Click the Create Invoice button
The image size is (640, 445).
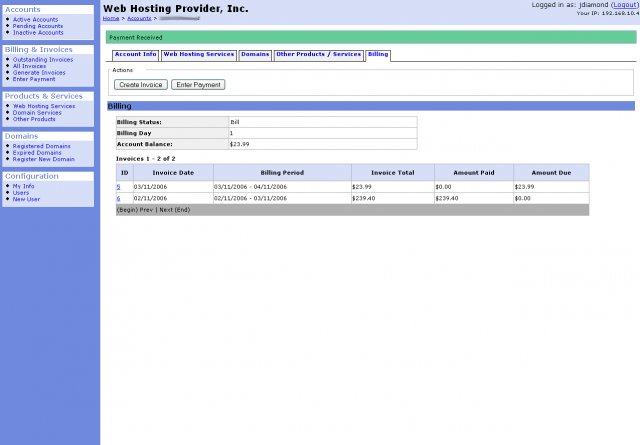(x=140, y=85)
